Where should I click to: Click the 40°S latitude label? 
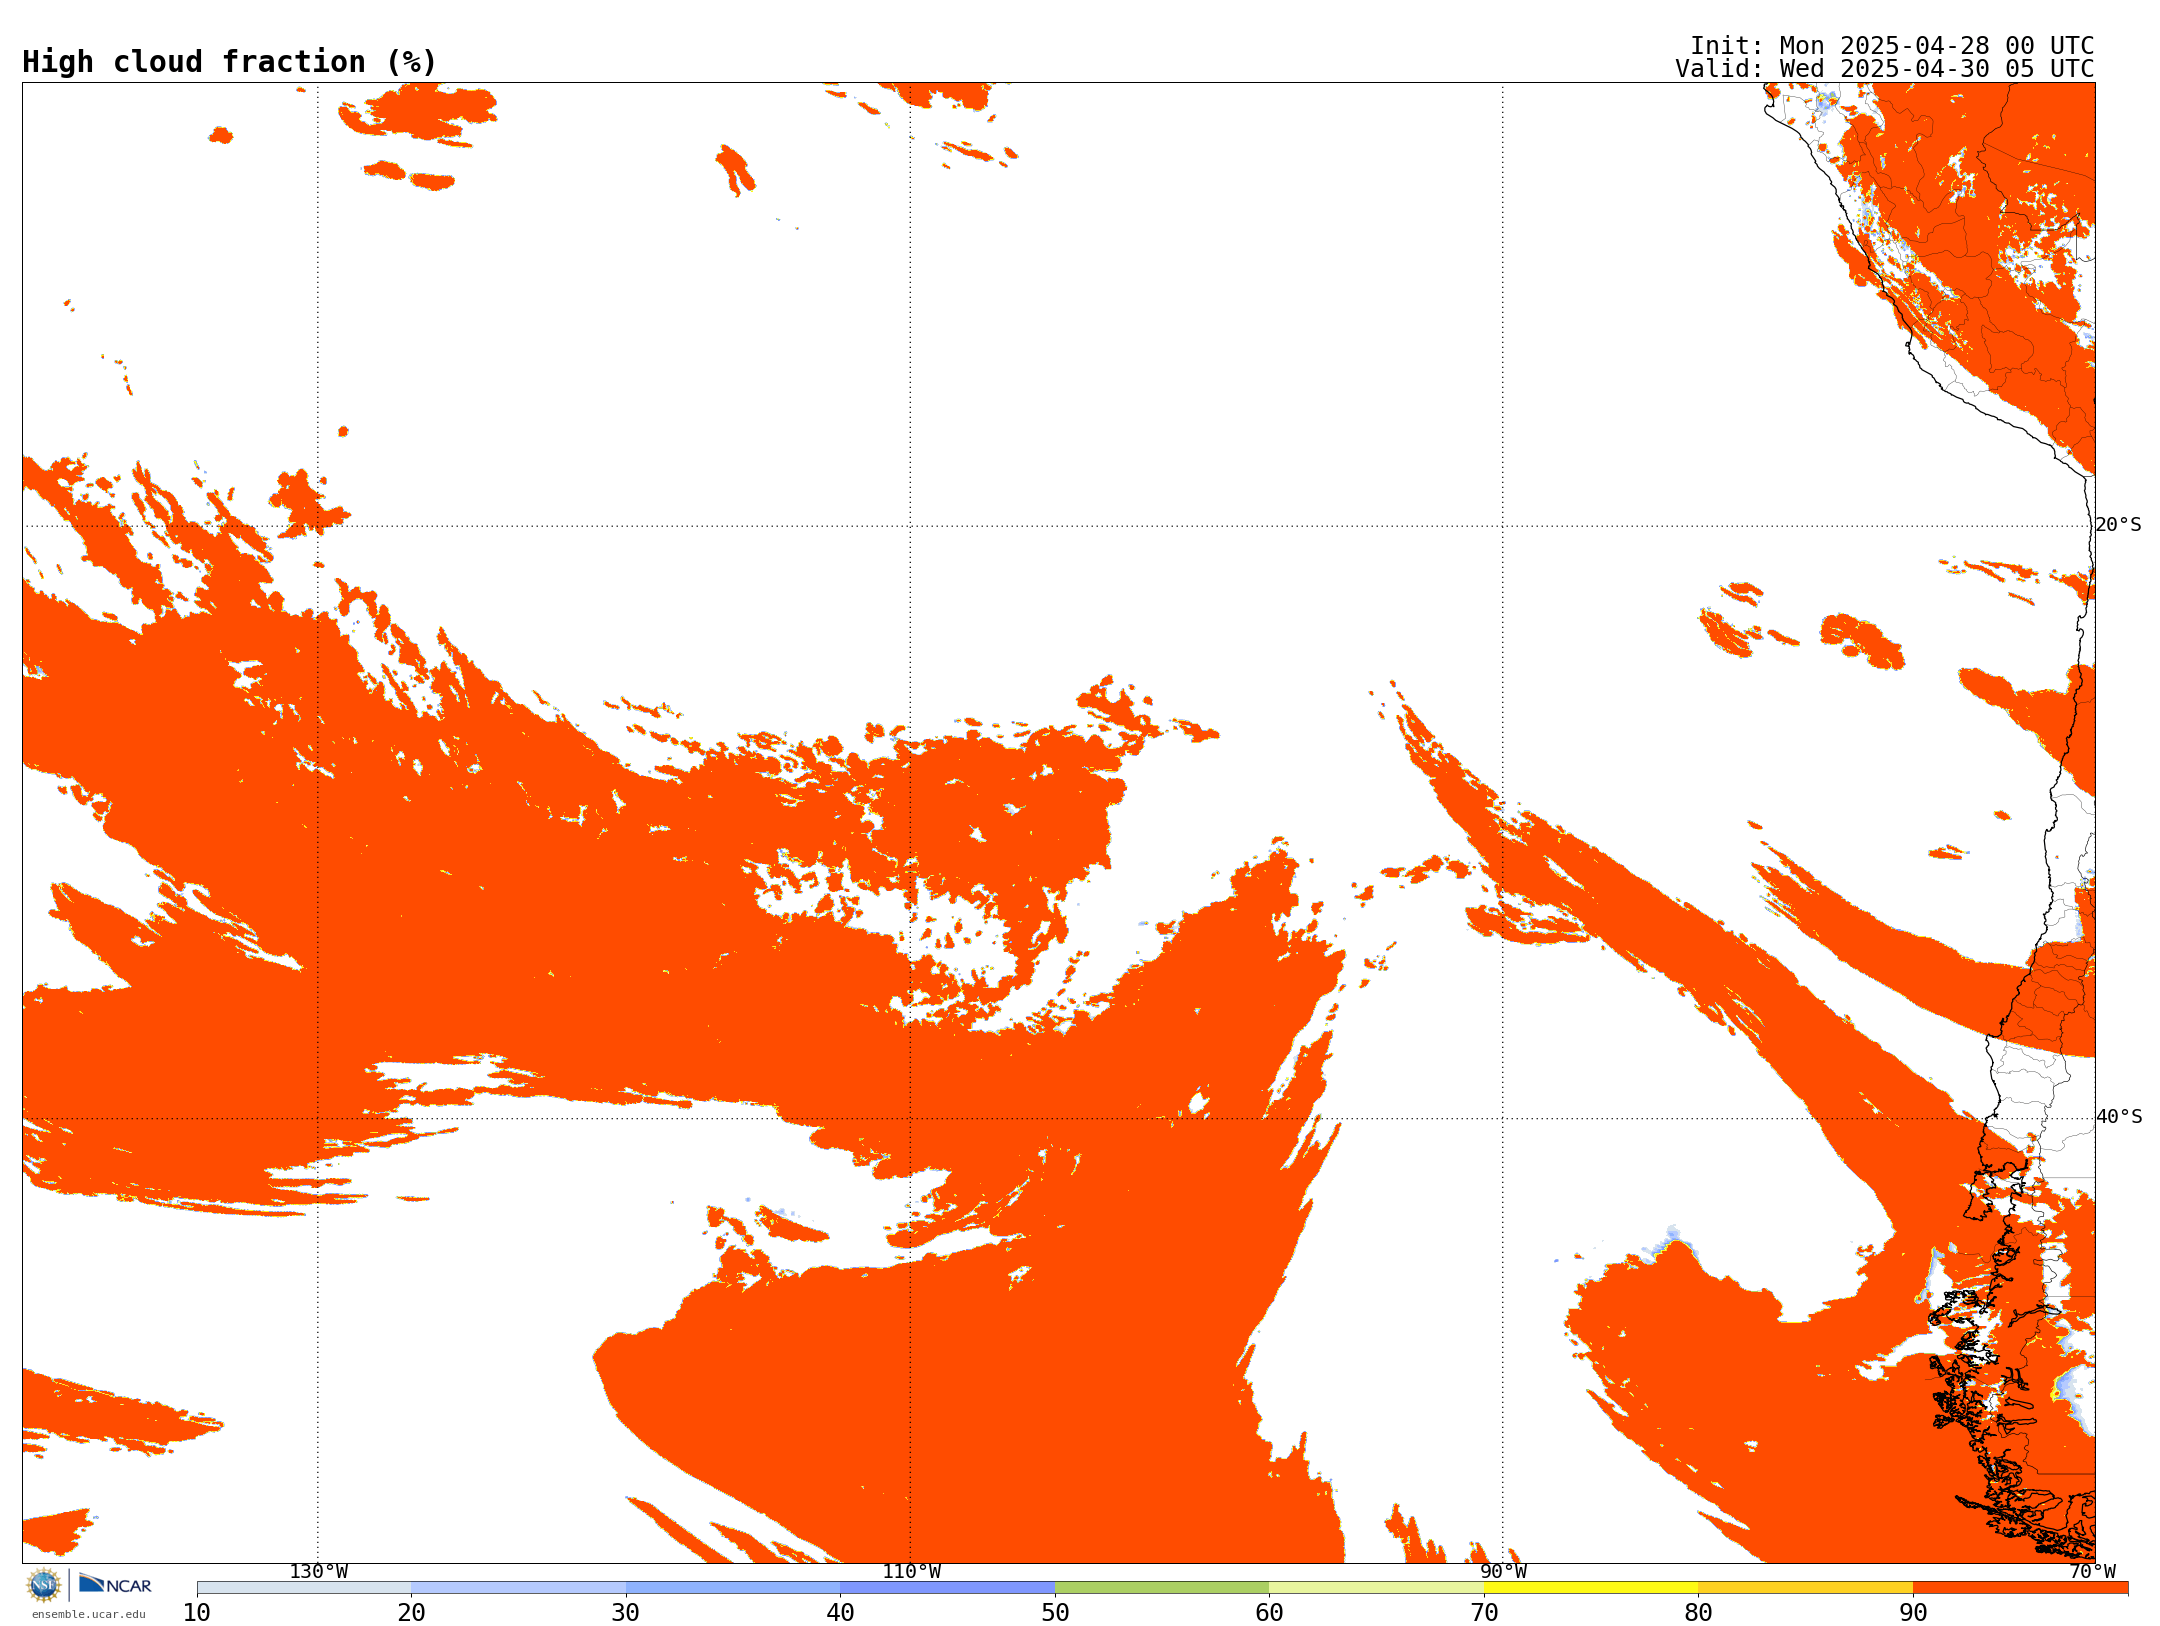click(2119, 1117)
